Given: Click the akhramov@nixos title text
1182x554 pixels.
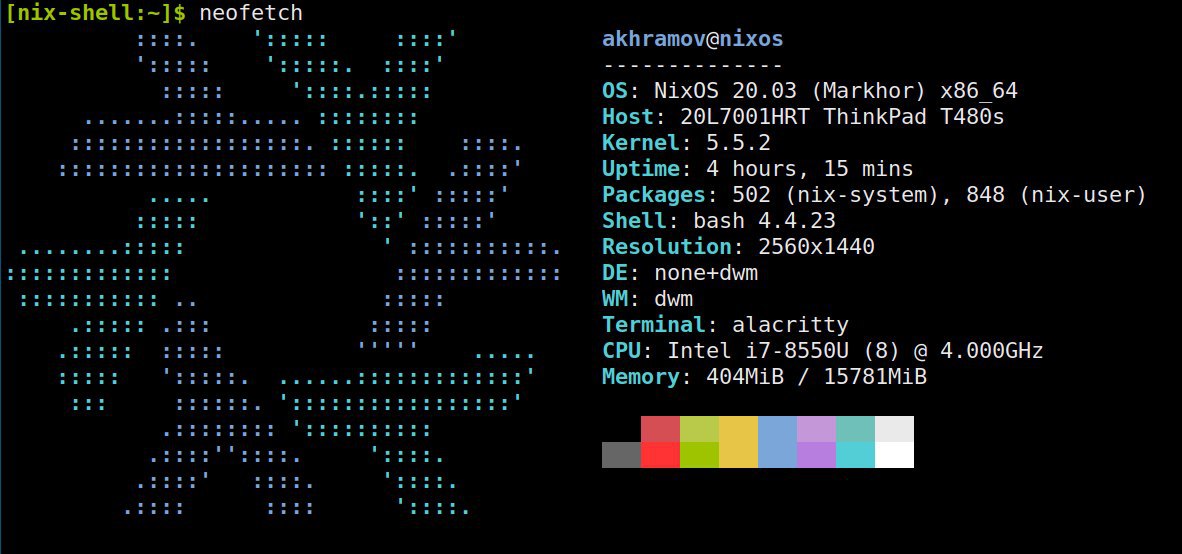Looking at the screenshot, I should [x=693, y=39].
